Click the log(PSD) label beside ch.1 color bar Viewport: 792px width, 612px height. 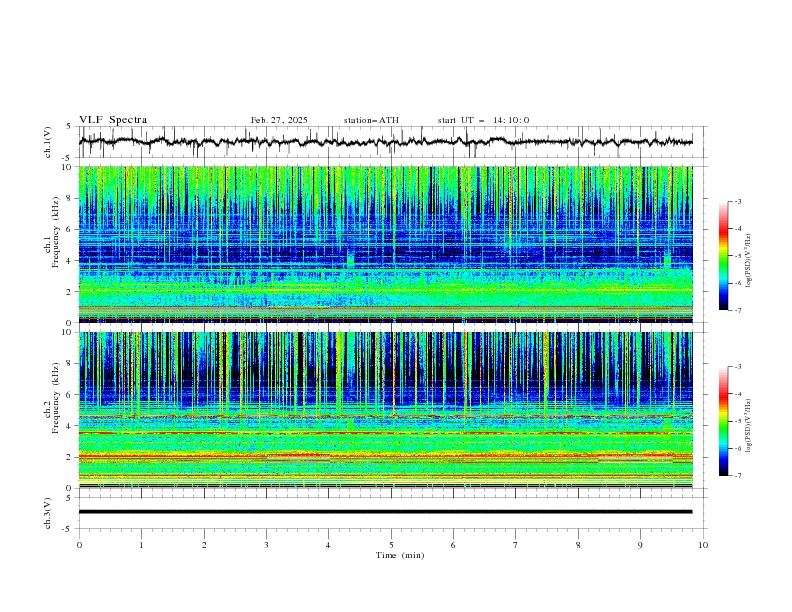point(749,261)
